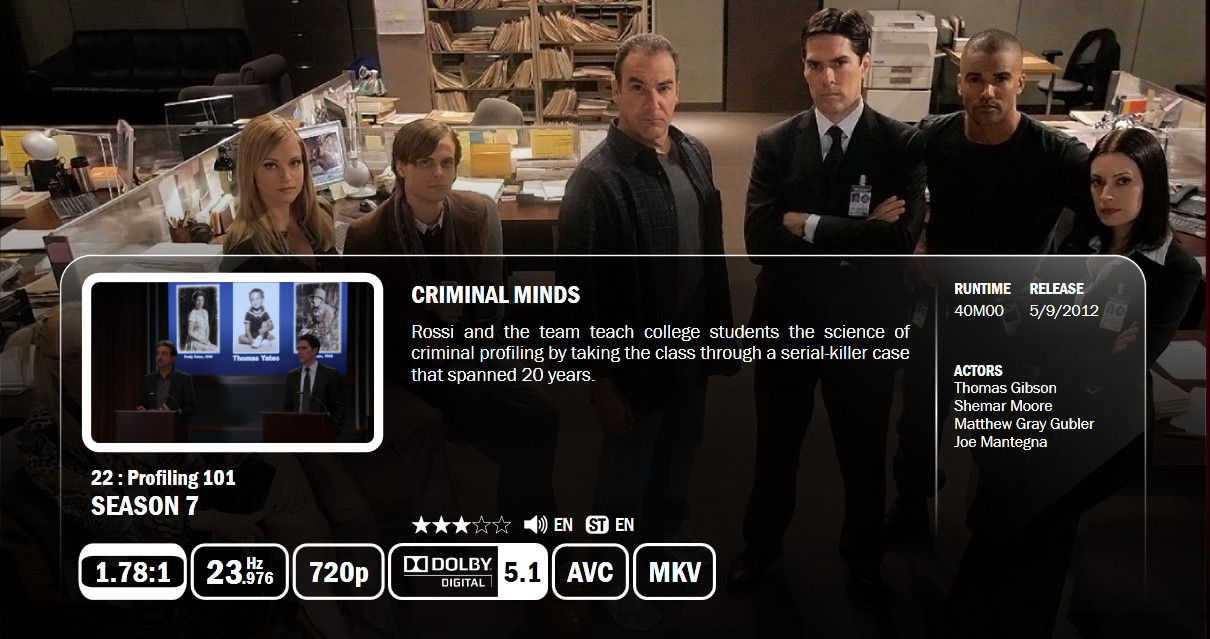
Task: Select actor Shemar Moore
Action: (x=1003, y=406)
